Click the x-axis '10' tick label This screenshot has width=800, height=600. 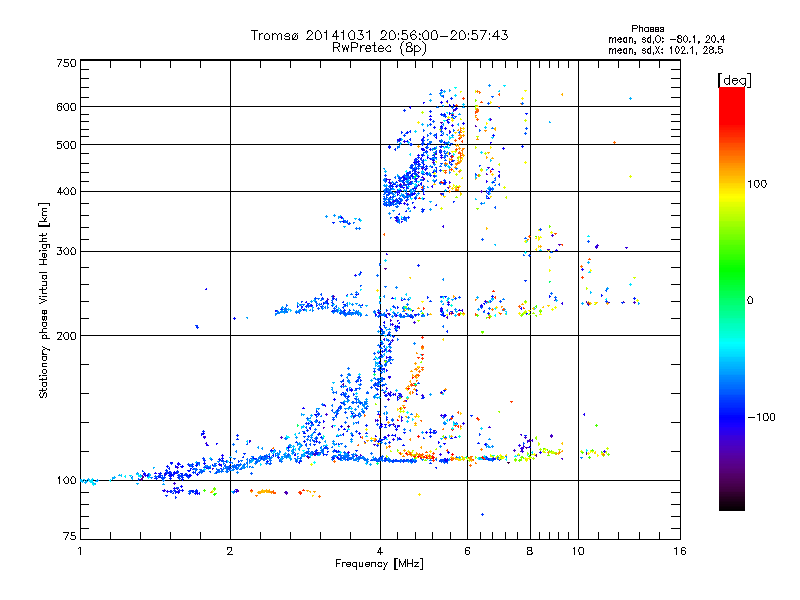click(578, 551)
